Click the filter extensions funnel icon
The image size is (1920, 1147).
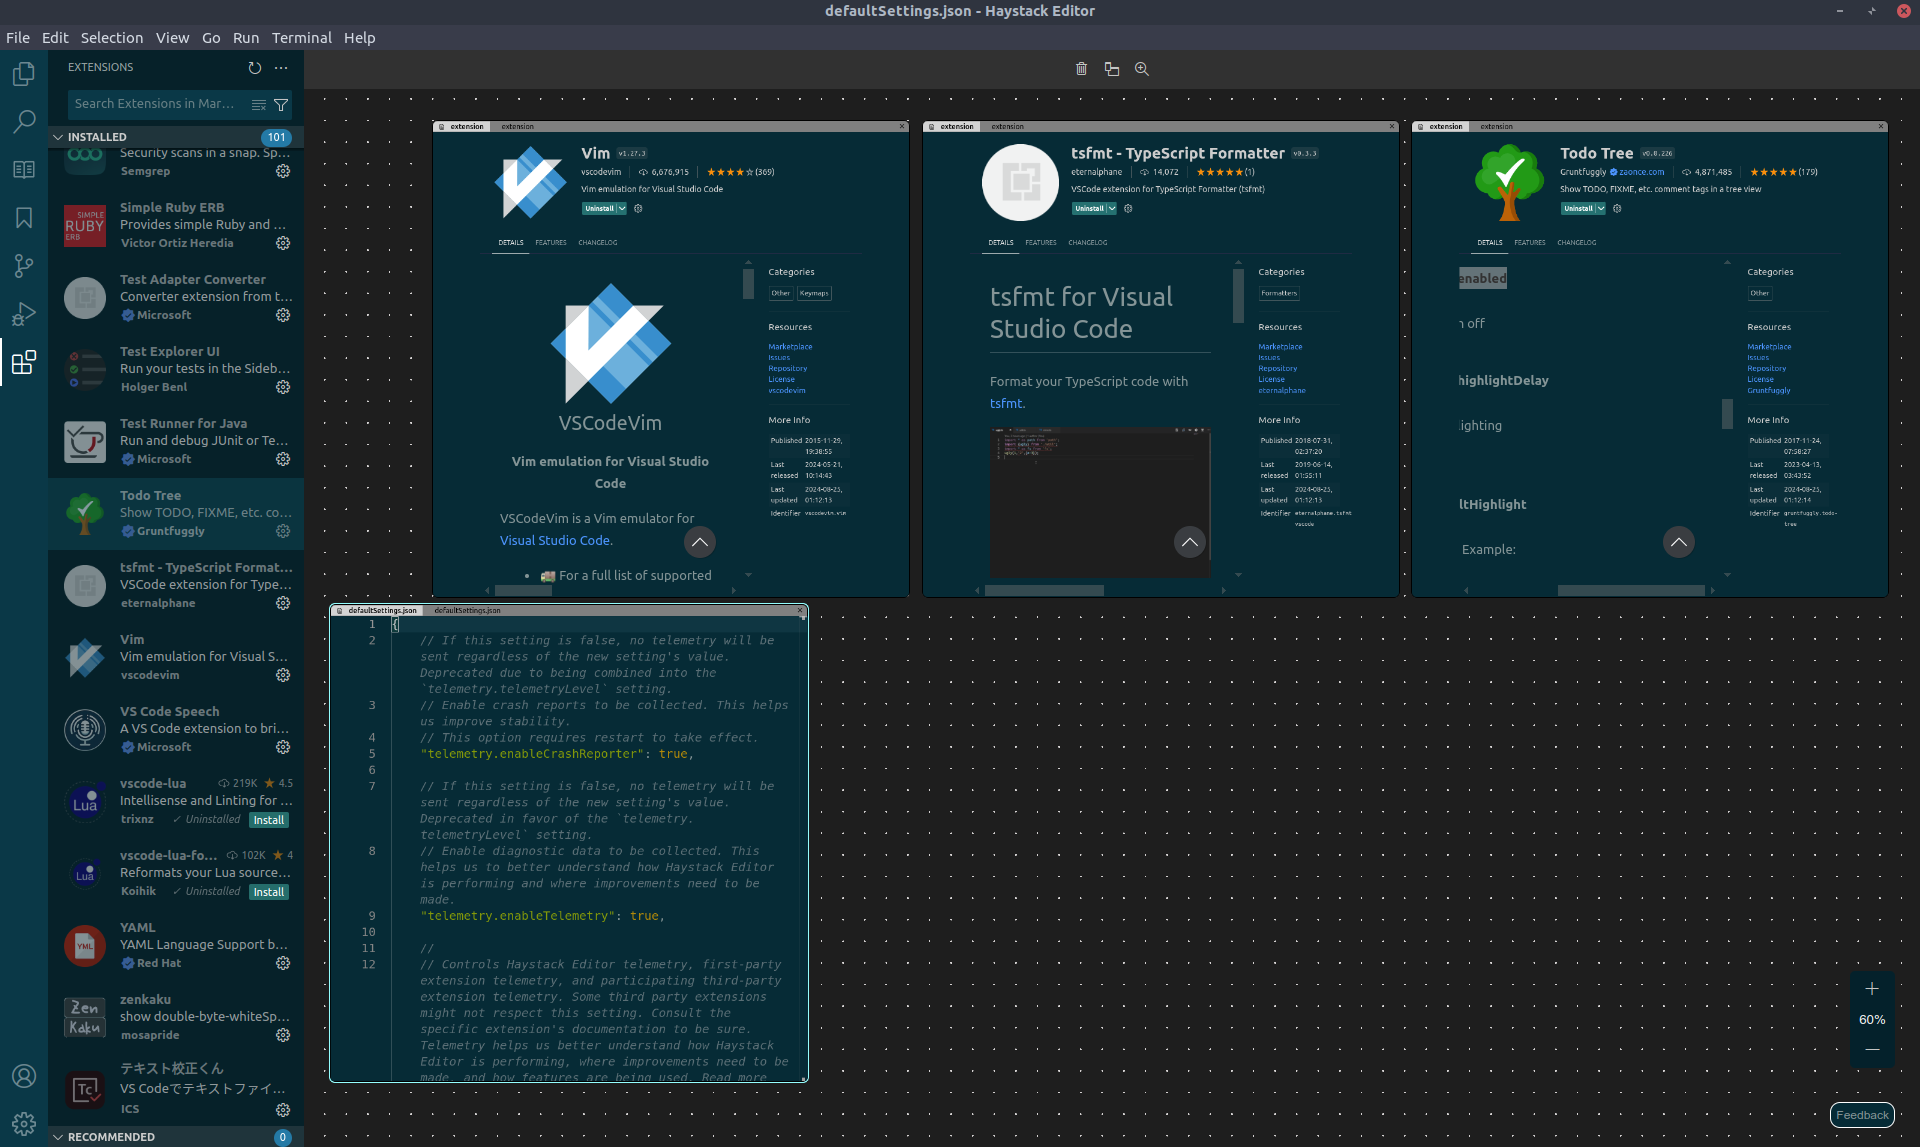pos(281,104)
